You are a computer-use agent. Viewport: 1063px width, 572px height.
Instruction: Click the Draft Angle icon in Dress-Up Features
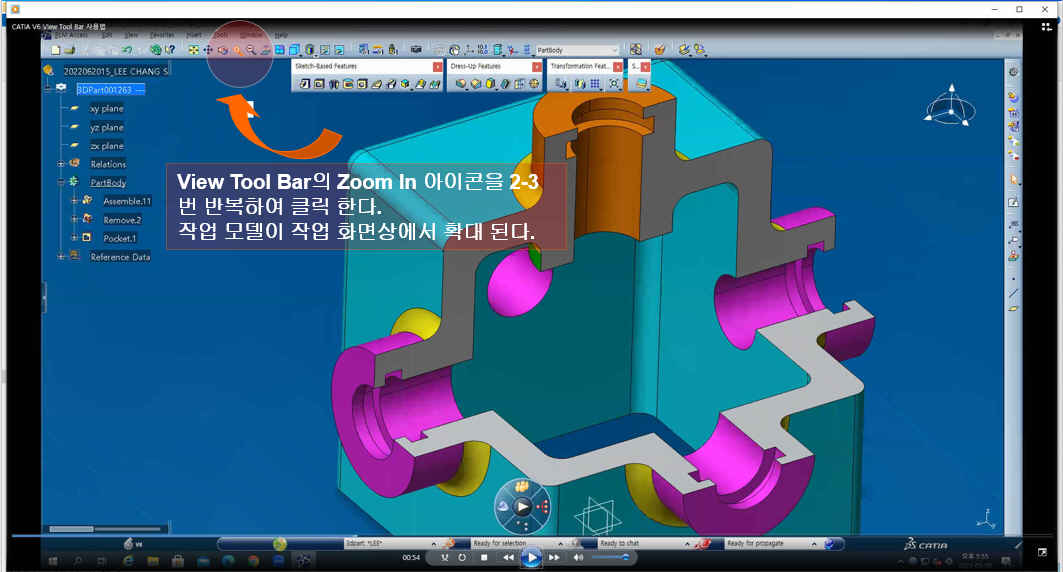(490, 83)
